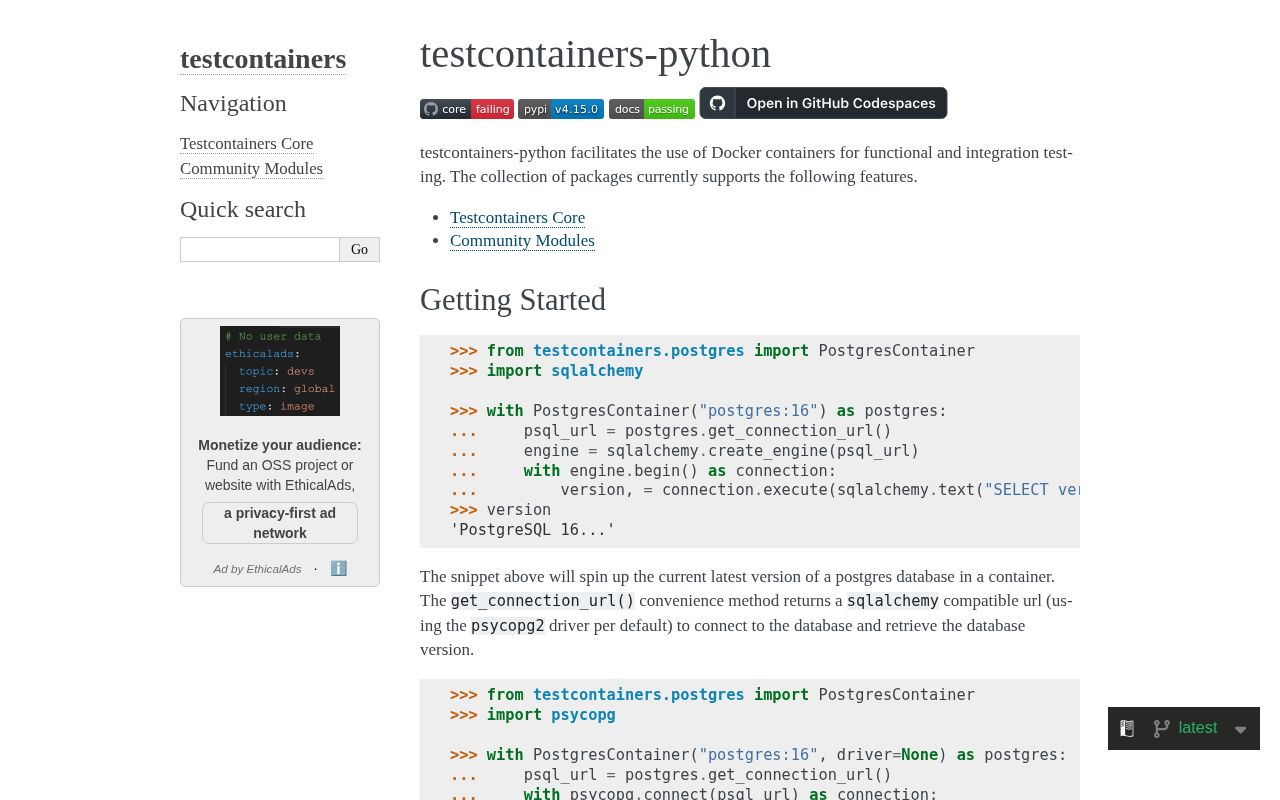Select the latest version label
Image resolution: width=1280 pixels, height=800 pixels.
(x=1198, y=728)
